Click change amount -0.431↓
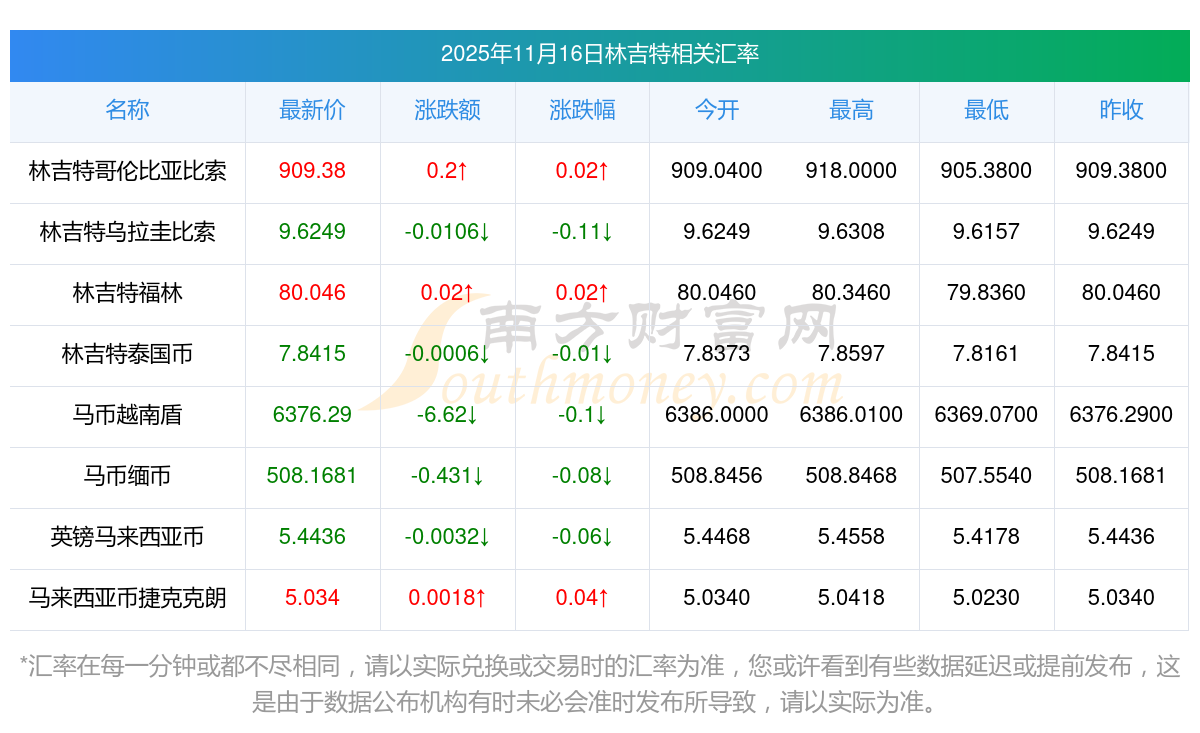This screenshot has height=733, width=1200. coord(447,476)
